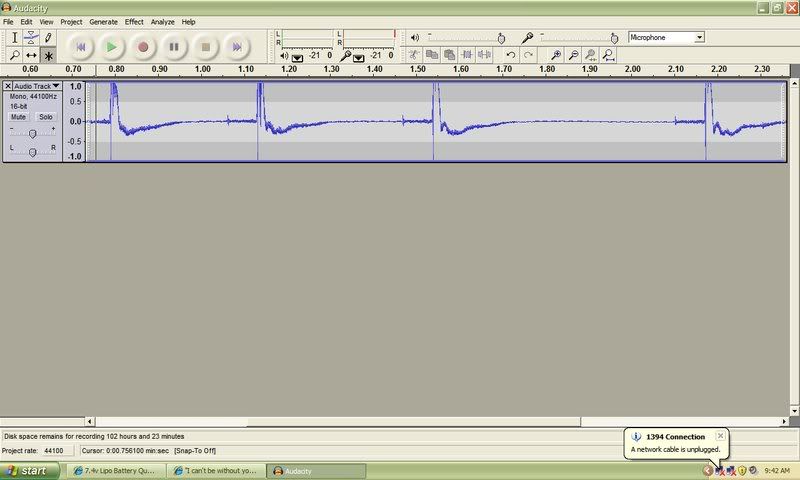Click the Undo arrow icon
This screenshot has height=480, width=800.
pyautogui.click(x=511, y=55)
